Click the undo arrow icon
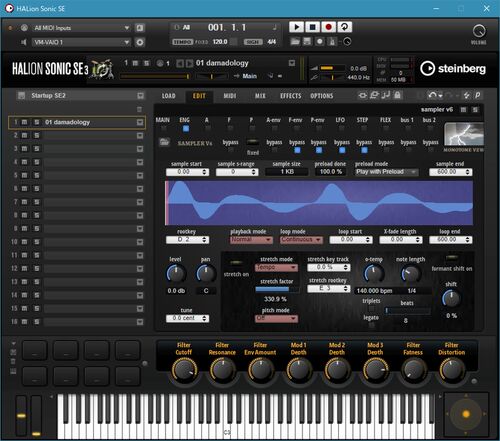Image resolution: width=500 pixels, height=441 pixels. click(x=432, y=95)
